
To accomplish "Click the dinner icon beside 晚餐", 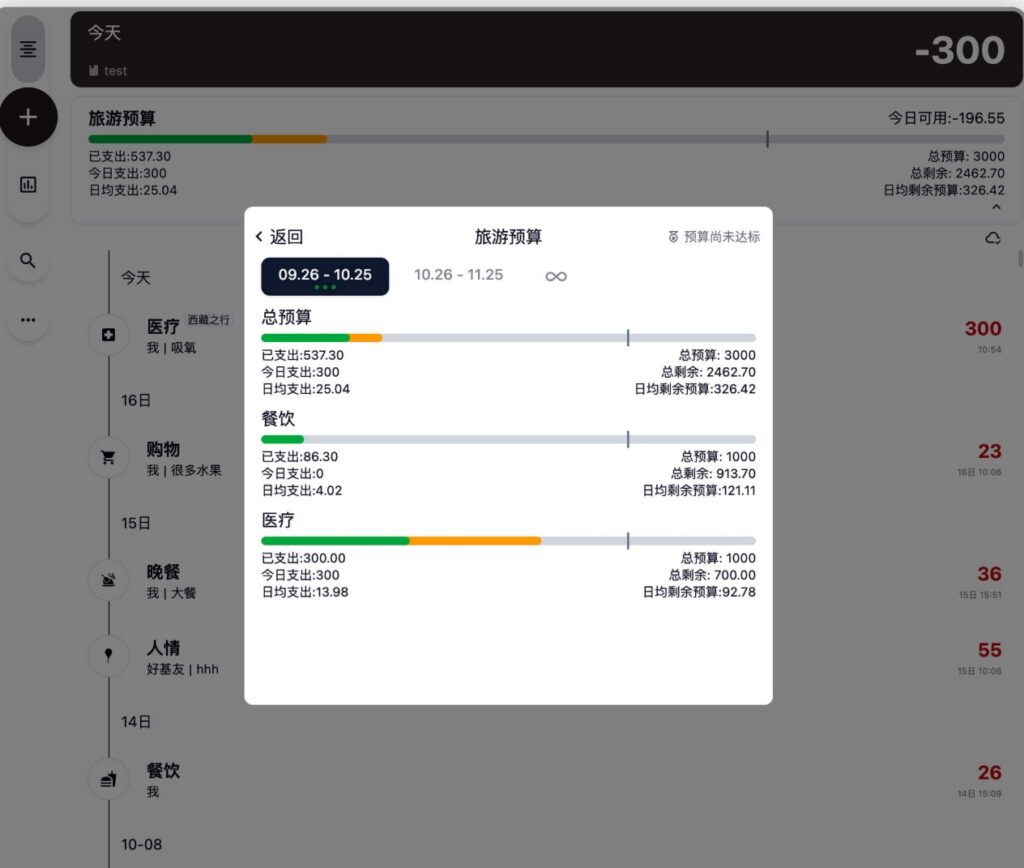I will point(109,580).
